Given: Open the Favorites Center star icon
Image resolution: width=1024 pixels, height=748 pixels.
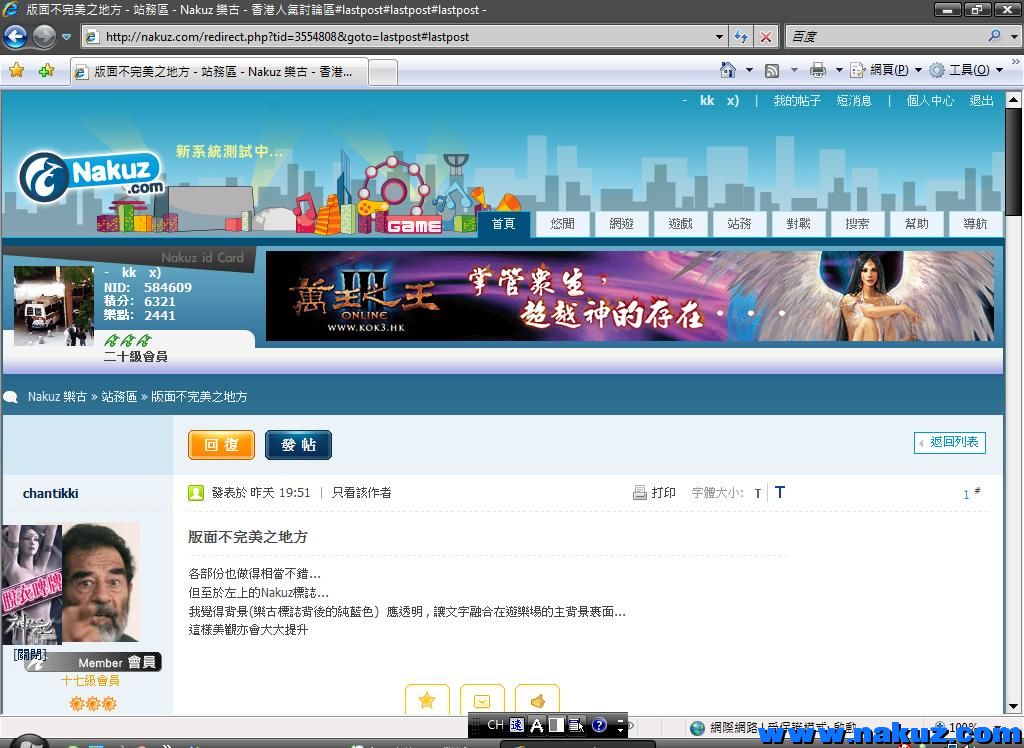Looking at the screenshot, I should pyautogui.click(x=16, y=71).
